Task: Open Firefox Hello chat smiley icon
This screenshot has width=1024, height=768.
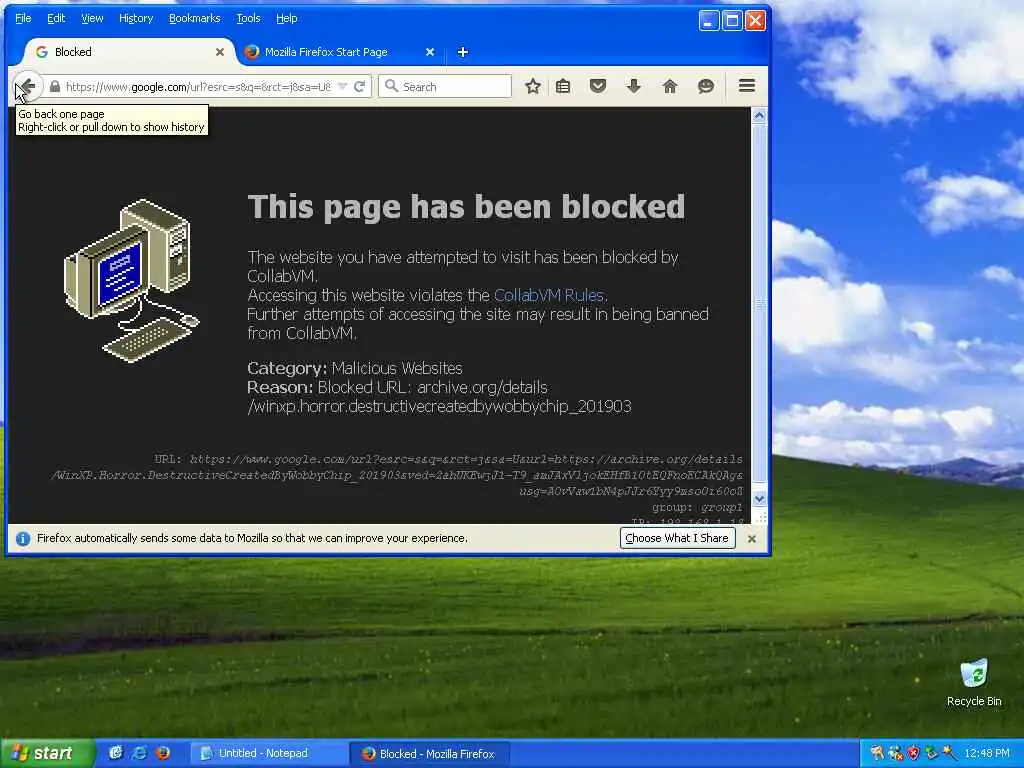Action: 706,86
